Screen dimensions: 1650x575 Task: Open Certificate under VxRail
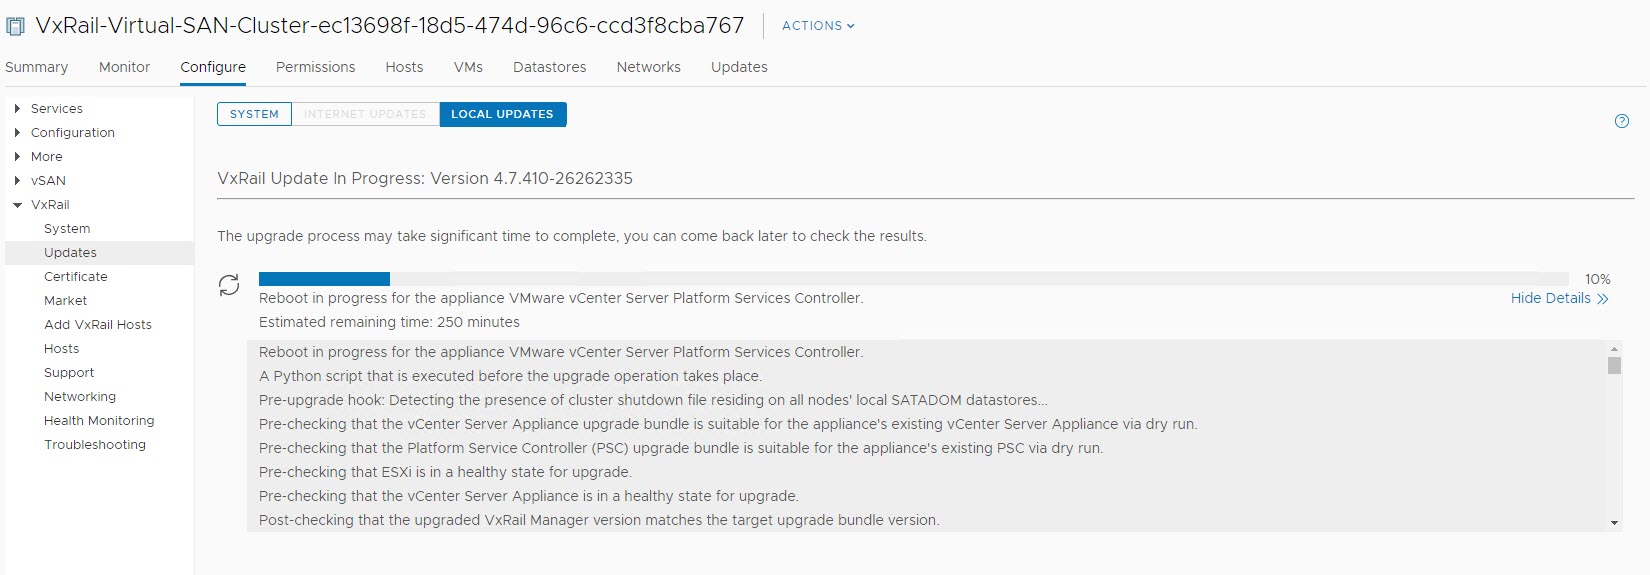[75, 276]
